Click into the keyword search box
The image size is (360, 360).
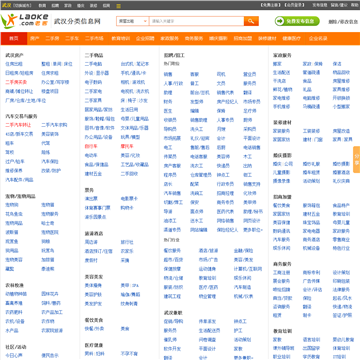196,21
